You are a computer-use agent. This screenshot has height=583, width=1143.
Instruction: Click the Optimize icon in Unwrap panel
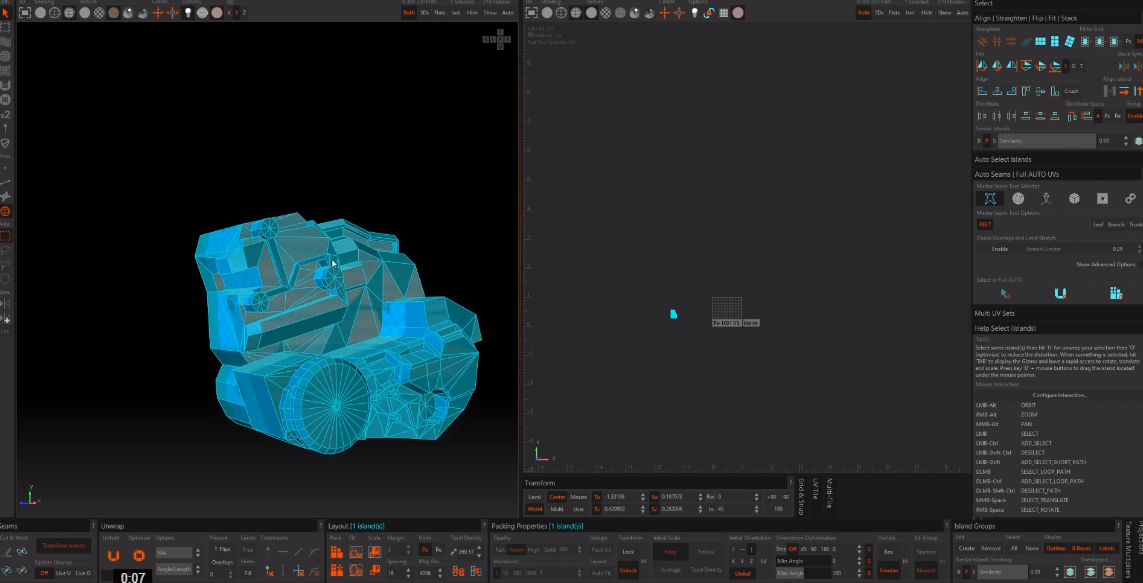point(139,555)
